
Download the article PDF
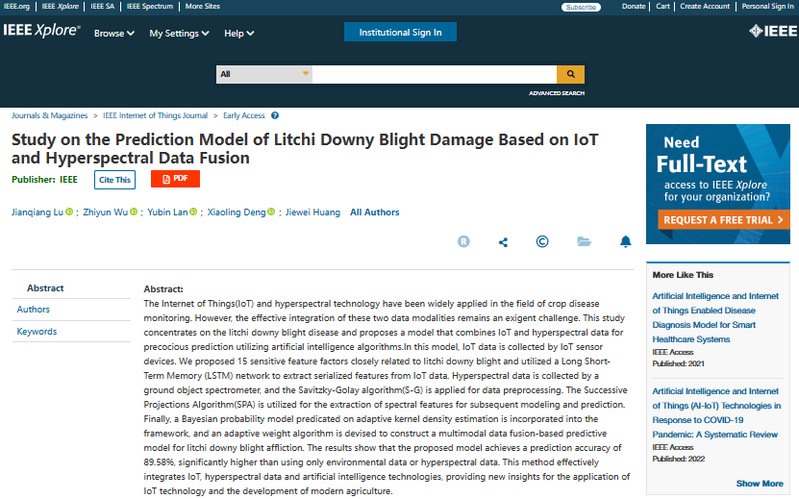click(x=175, y=179)
